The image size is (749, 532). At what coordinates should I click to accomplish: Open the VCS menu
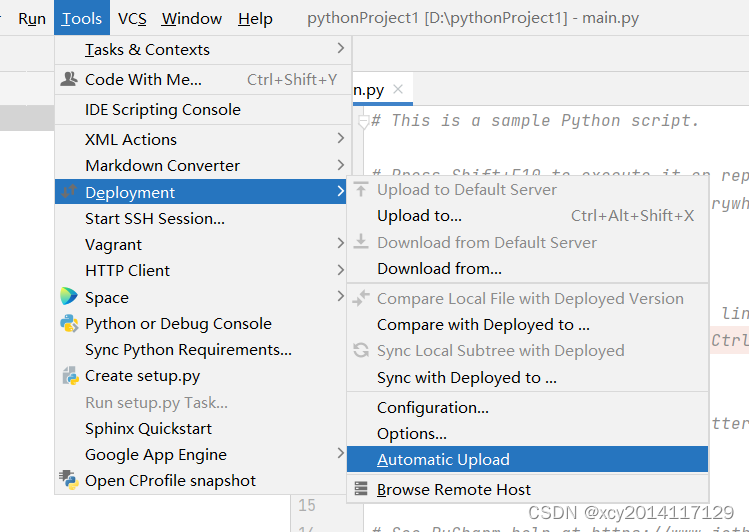tap(131, 18)
